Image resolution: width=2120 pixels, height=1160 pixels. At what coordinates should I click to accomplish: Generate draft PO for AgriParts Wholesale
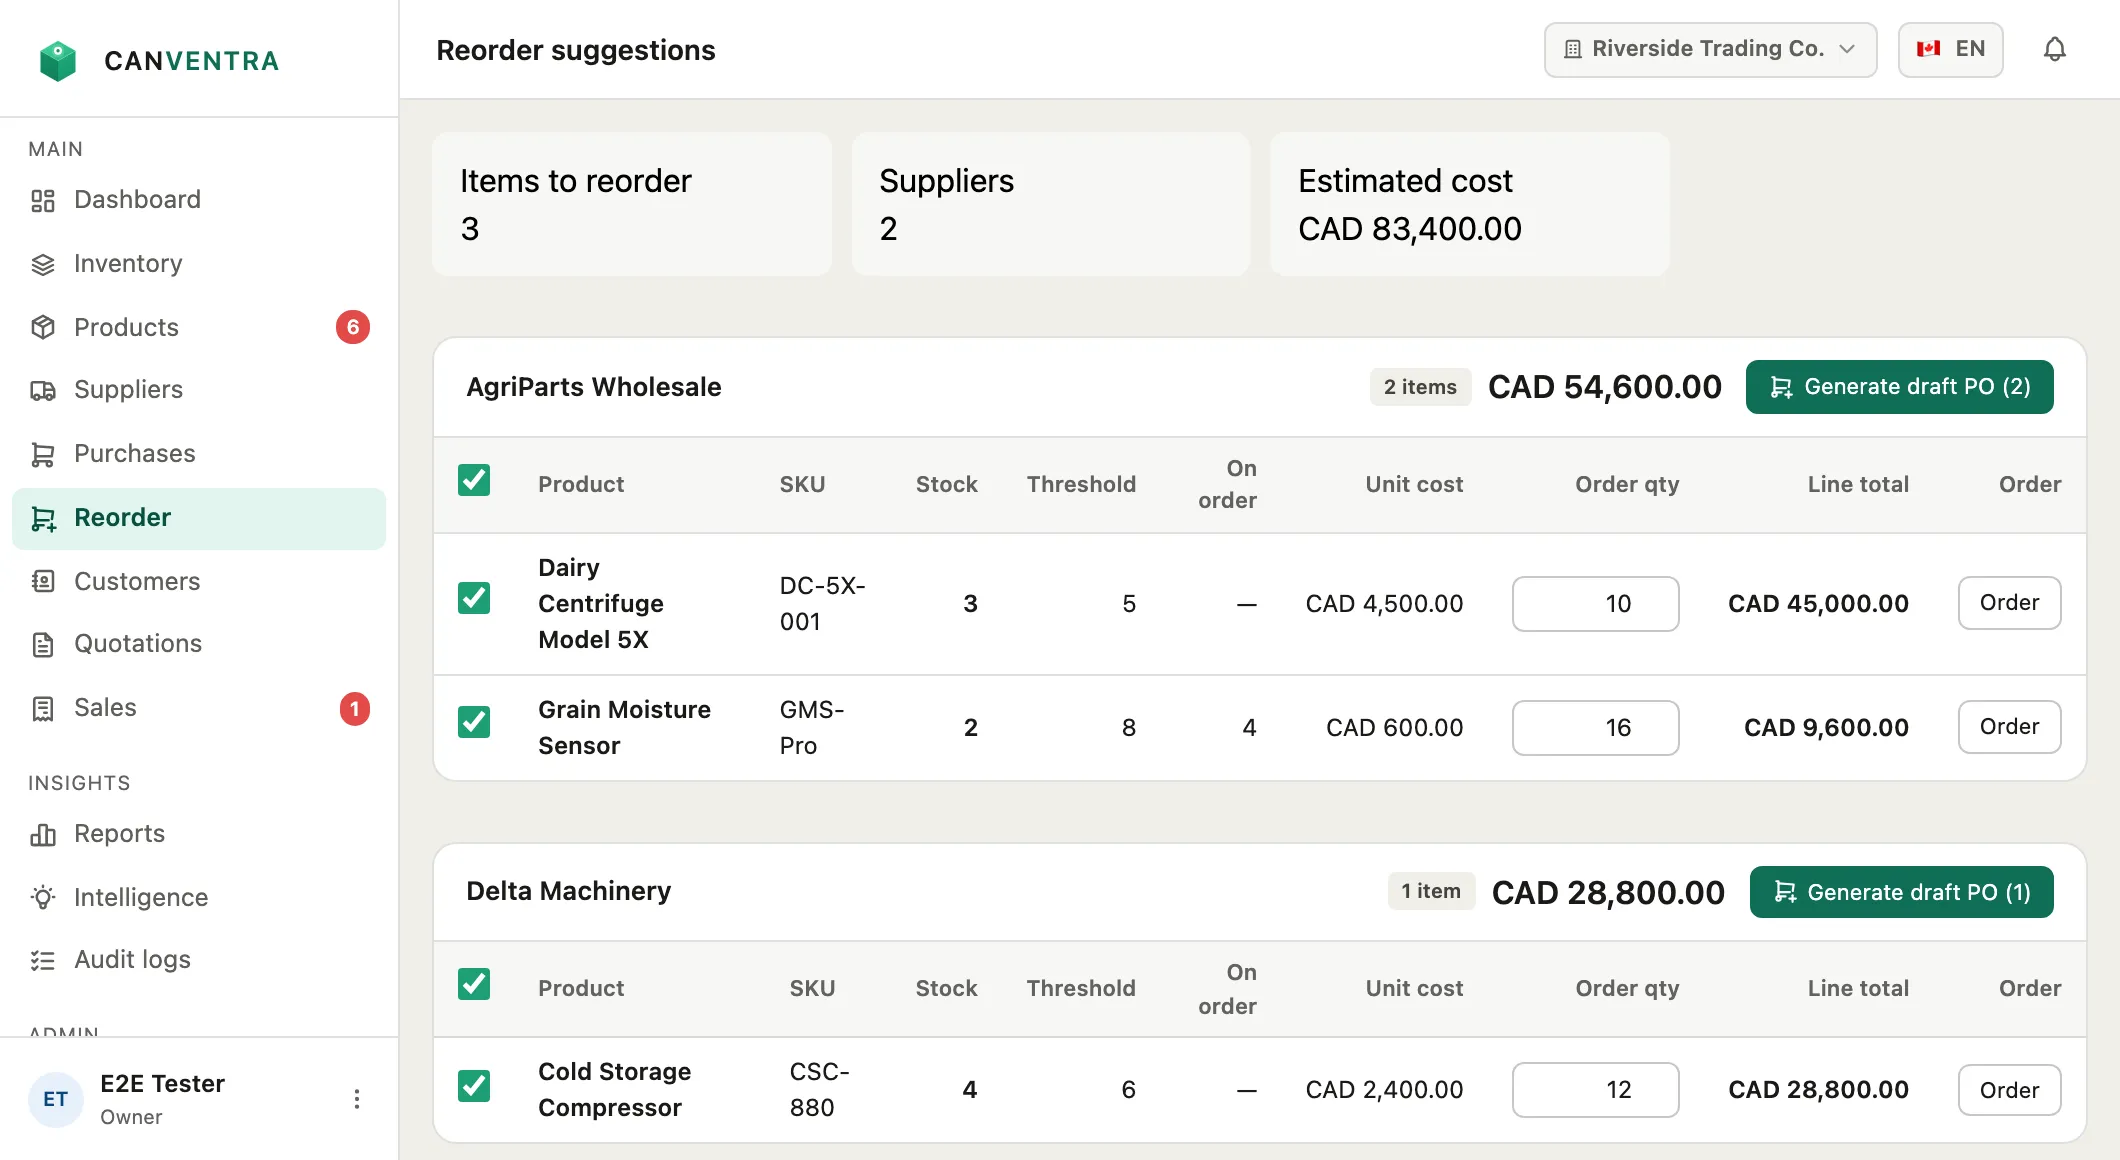coord(1899,387)
